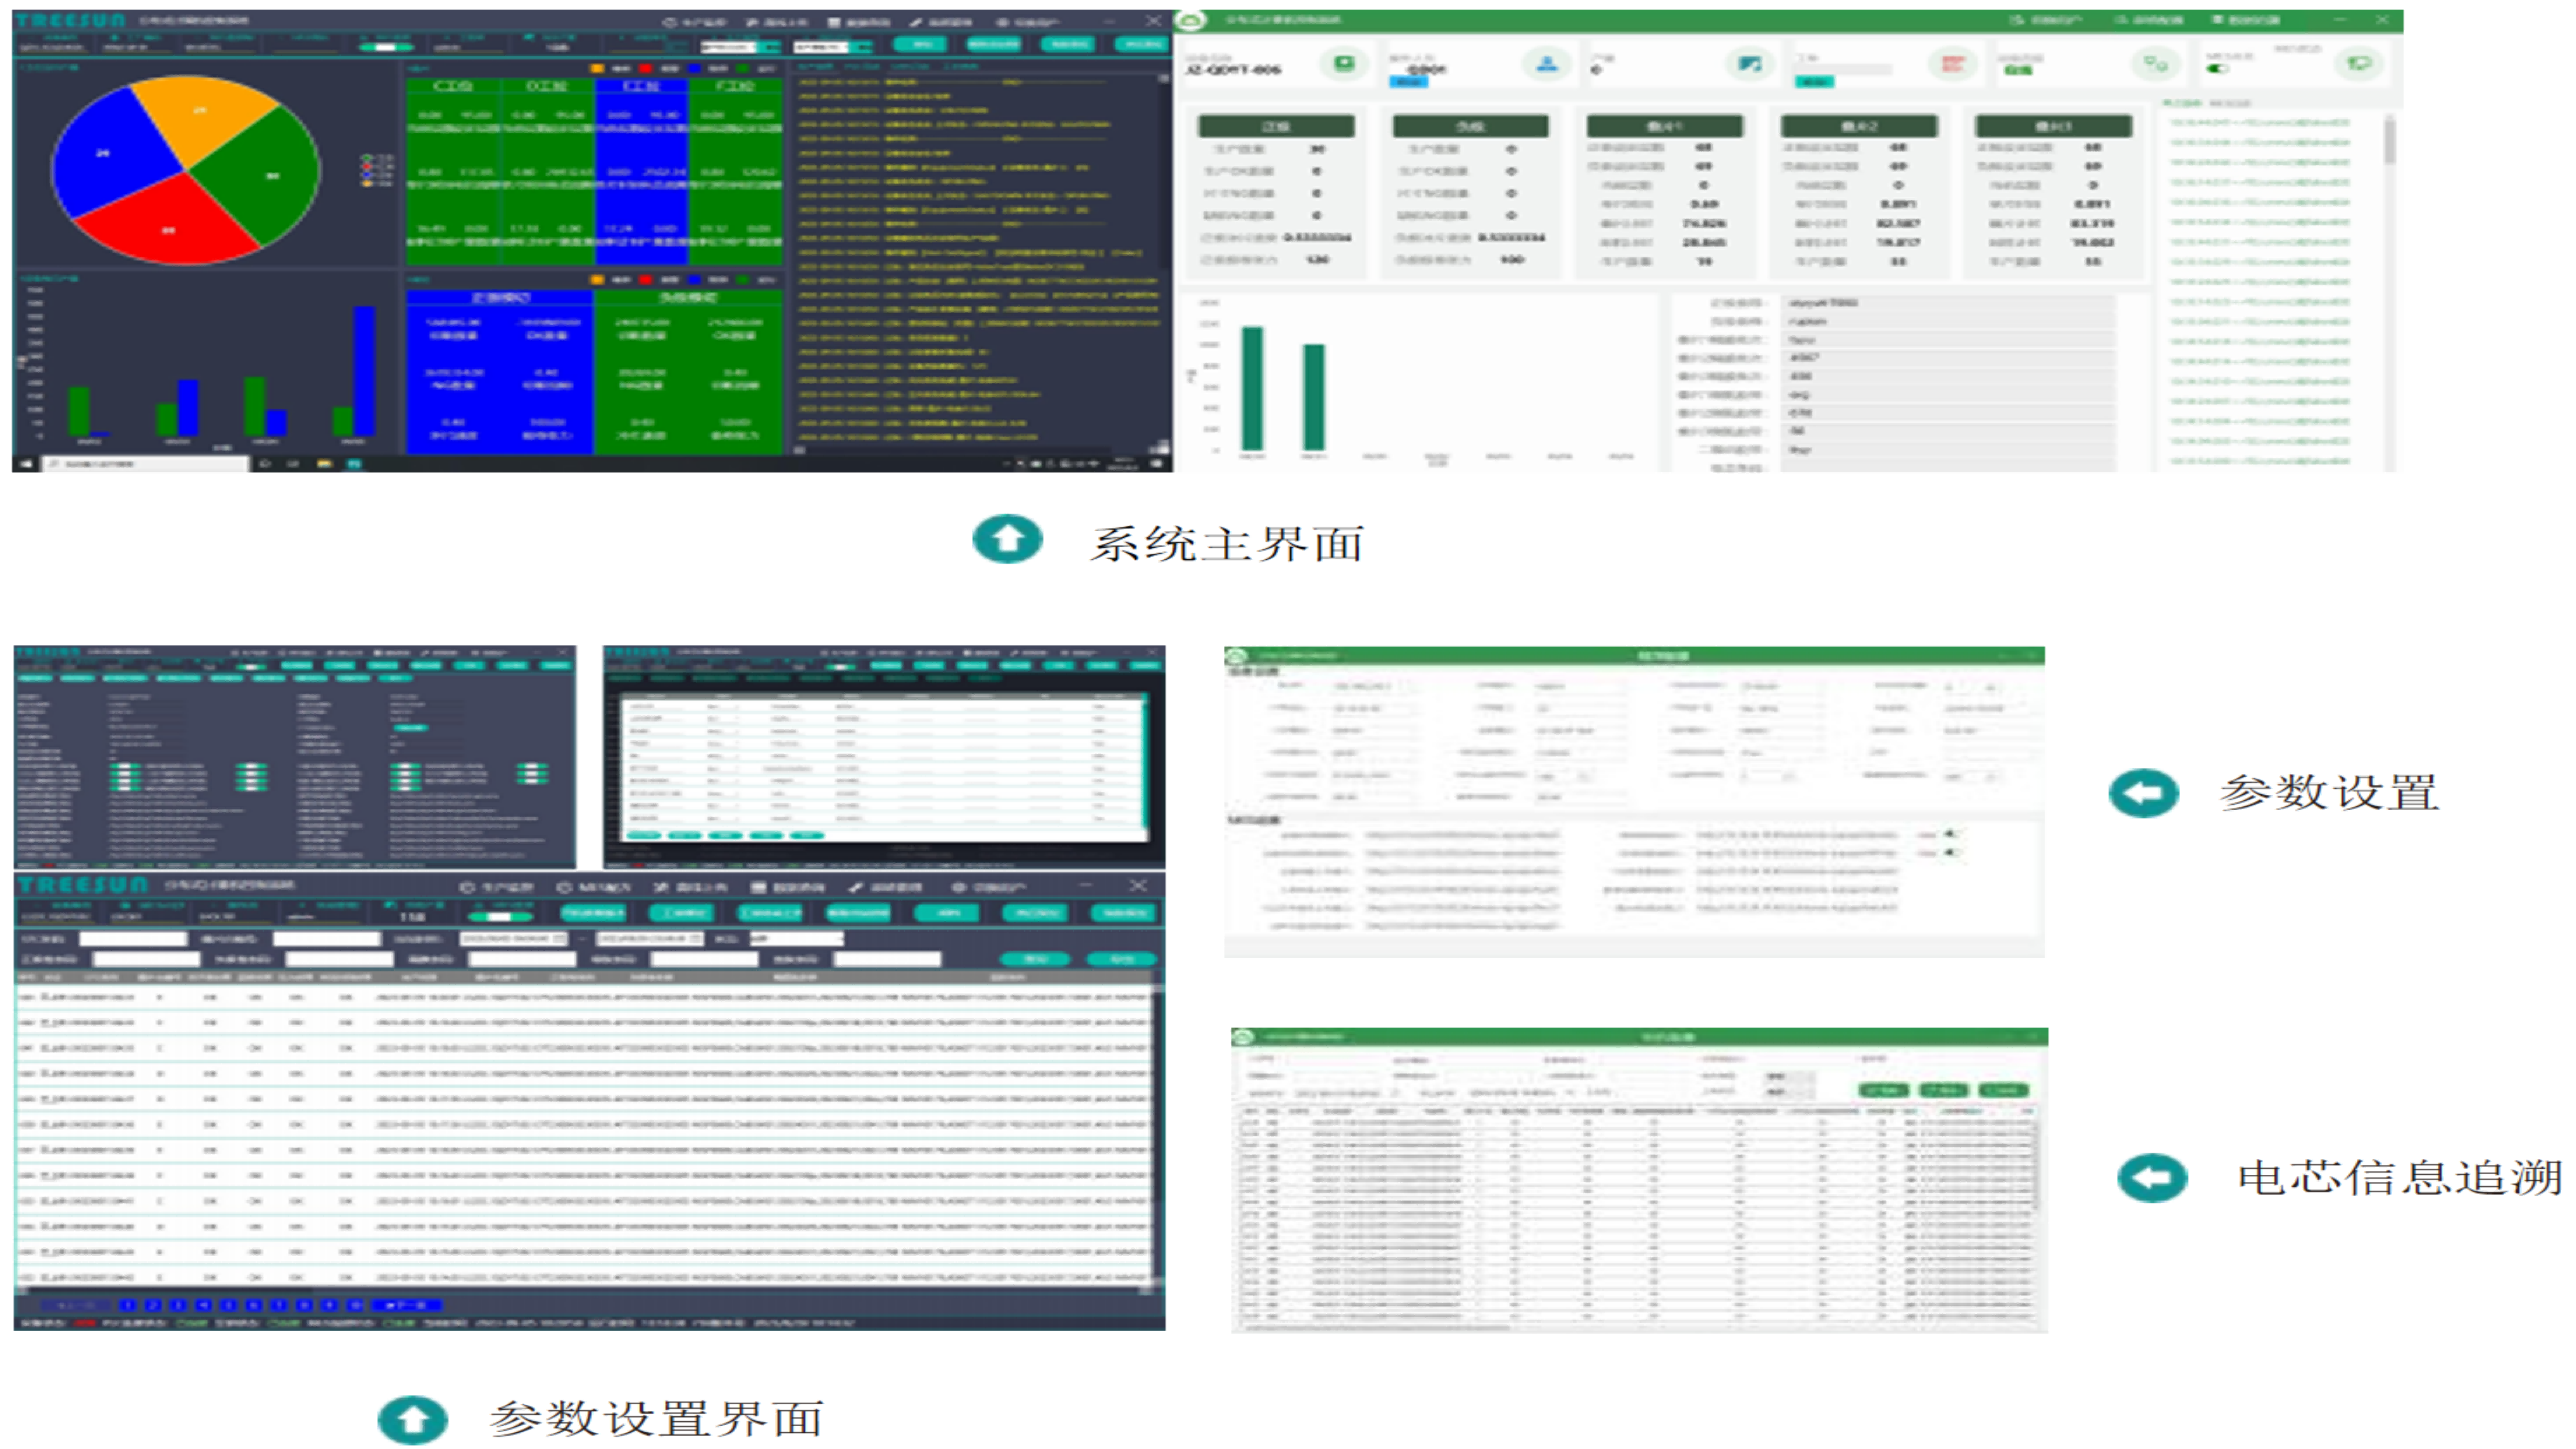Toggle the teal switch in top dark window toolbar
The width and height of the screenshot is (2576, 1449).
386,47
